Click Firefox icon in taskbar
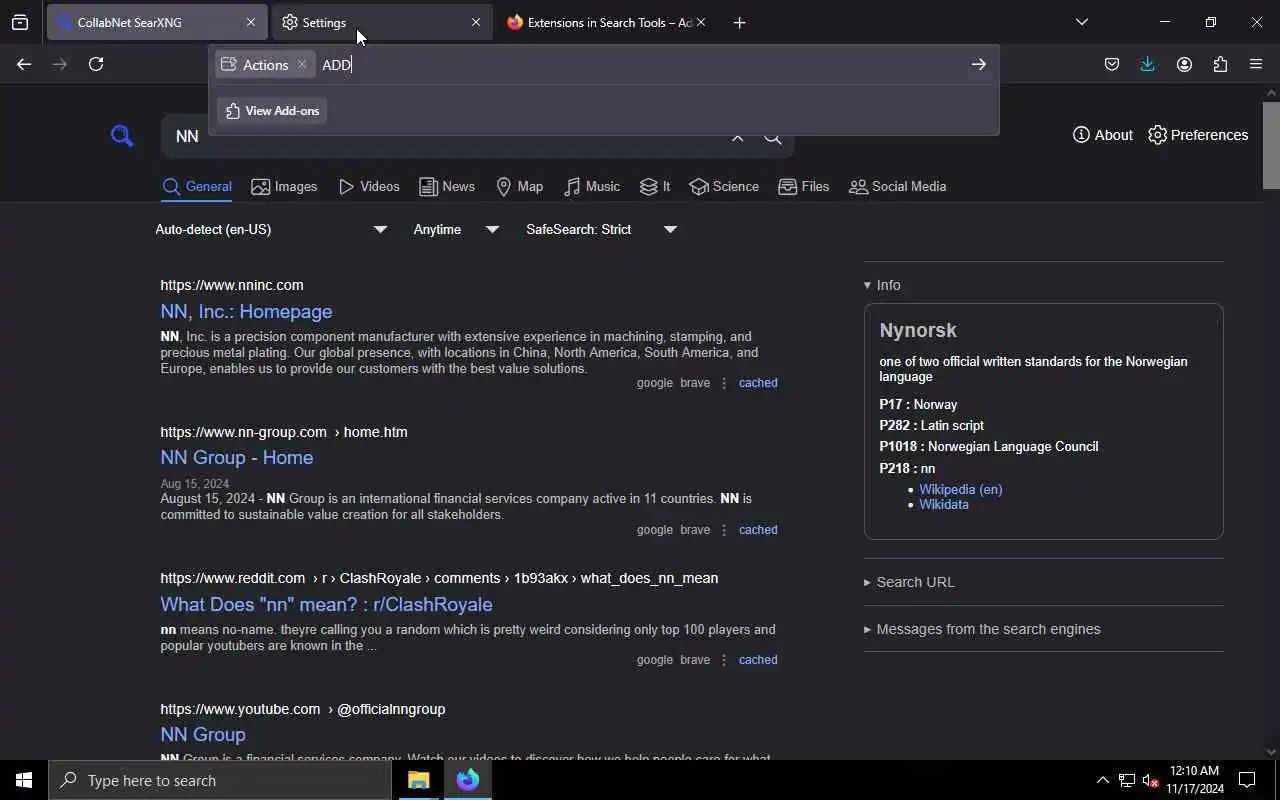 (x=468, y=780)
